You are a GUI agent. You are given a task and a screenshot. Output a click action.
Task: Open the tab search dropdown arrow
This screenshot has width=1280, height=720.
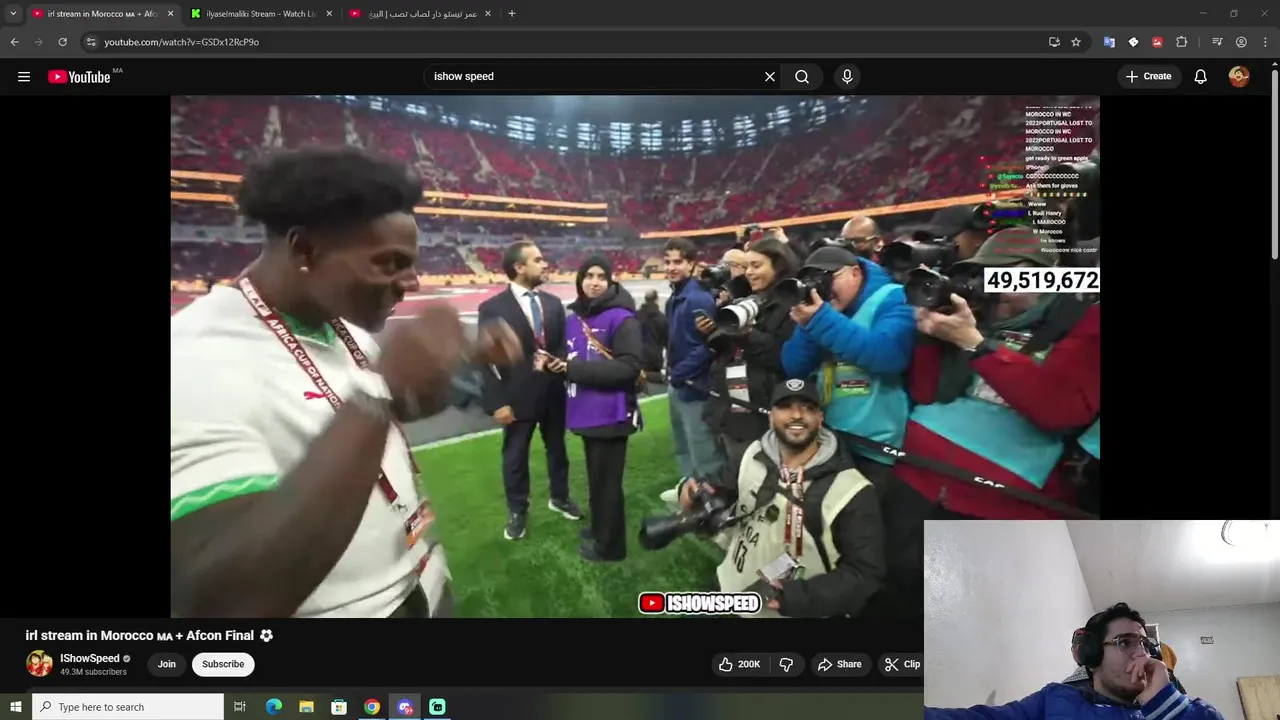(x=13, y=14)
